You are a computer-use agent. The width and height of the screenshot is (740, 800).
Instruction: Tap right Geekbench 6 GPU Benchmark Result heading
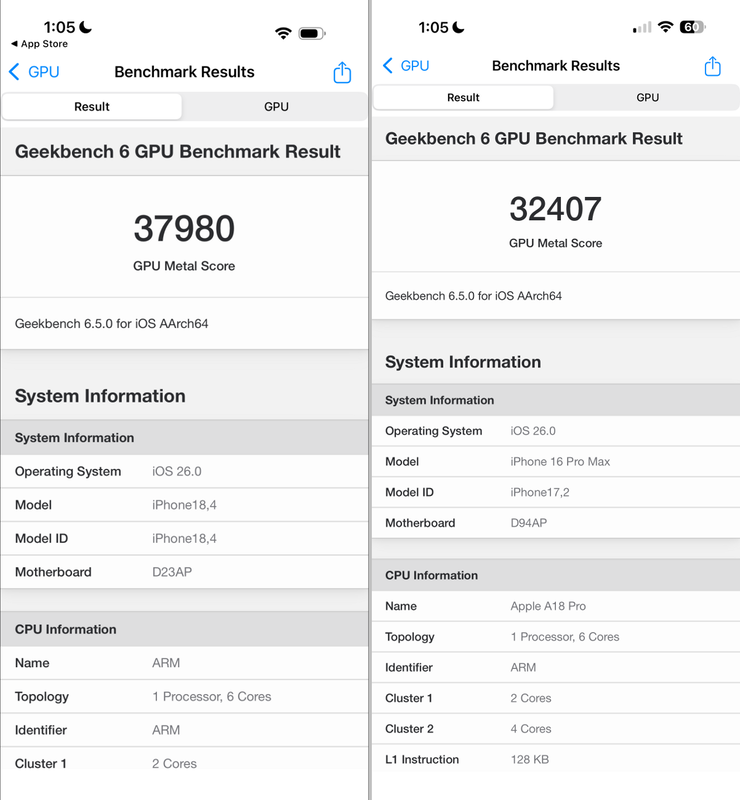(533, 139)
